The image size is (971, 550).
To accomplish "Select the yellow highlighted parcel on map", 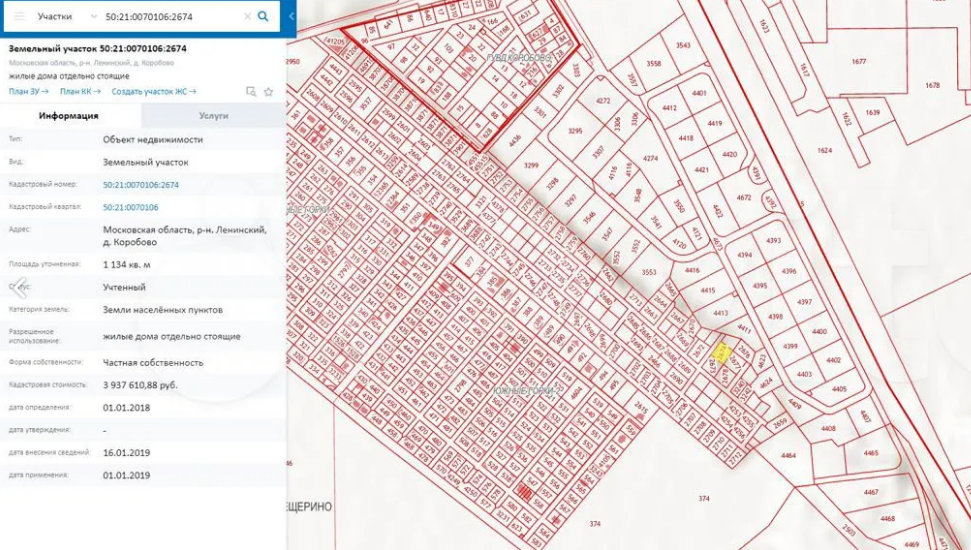I will coord(719,353).
